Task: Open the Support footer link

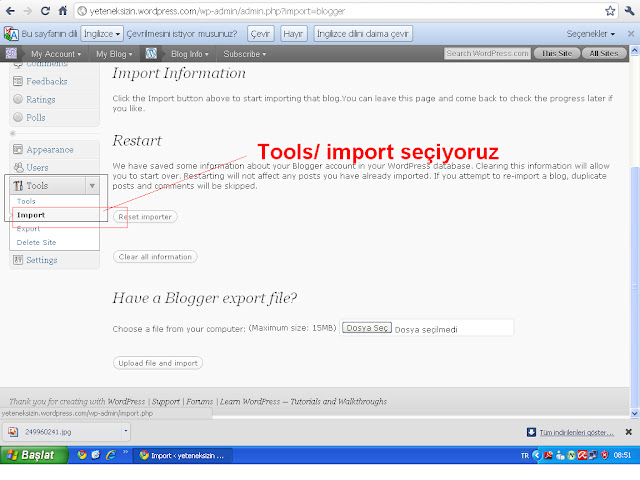Action: [x=166, y=401]
